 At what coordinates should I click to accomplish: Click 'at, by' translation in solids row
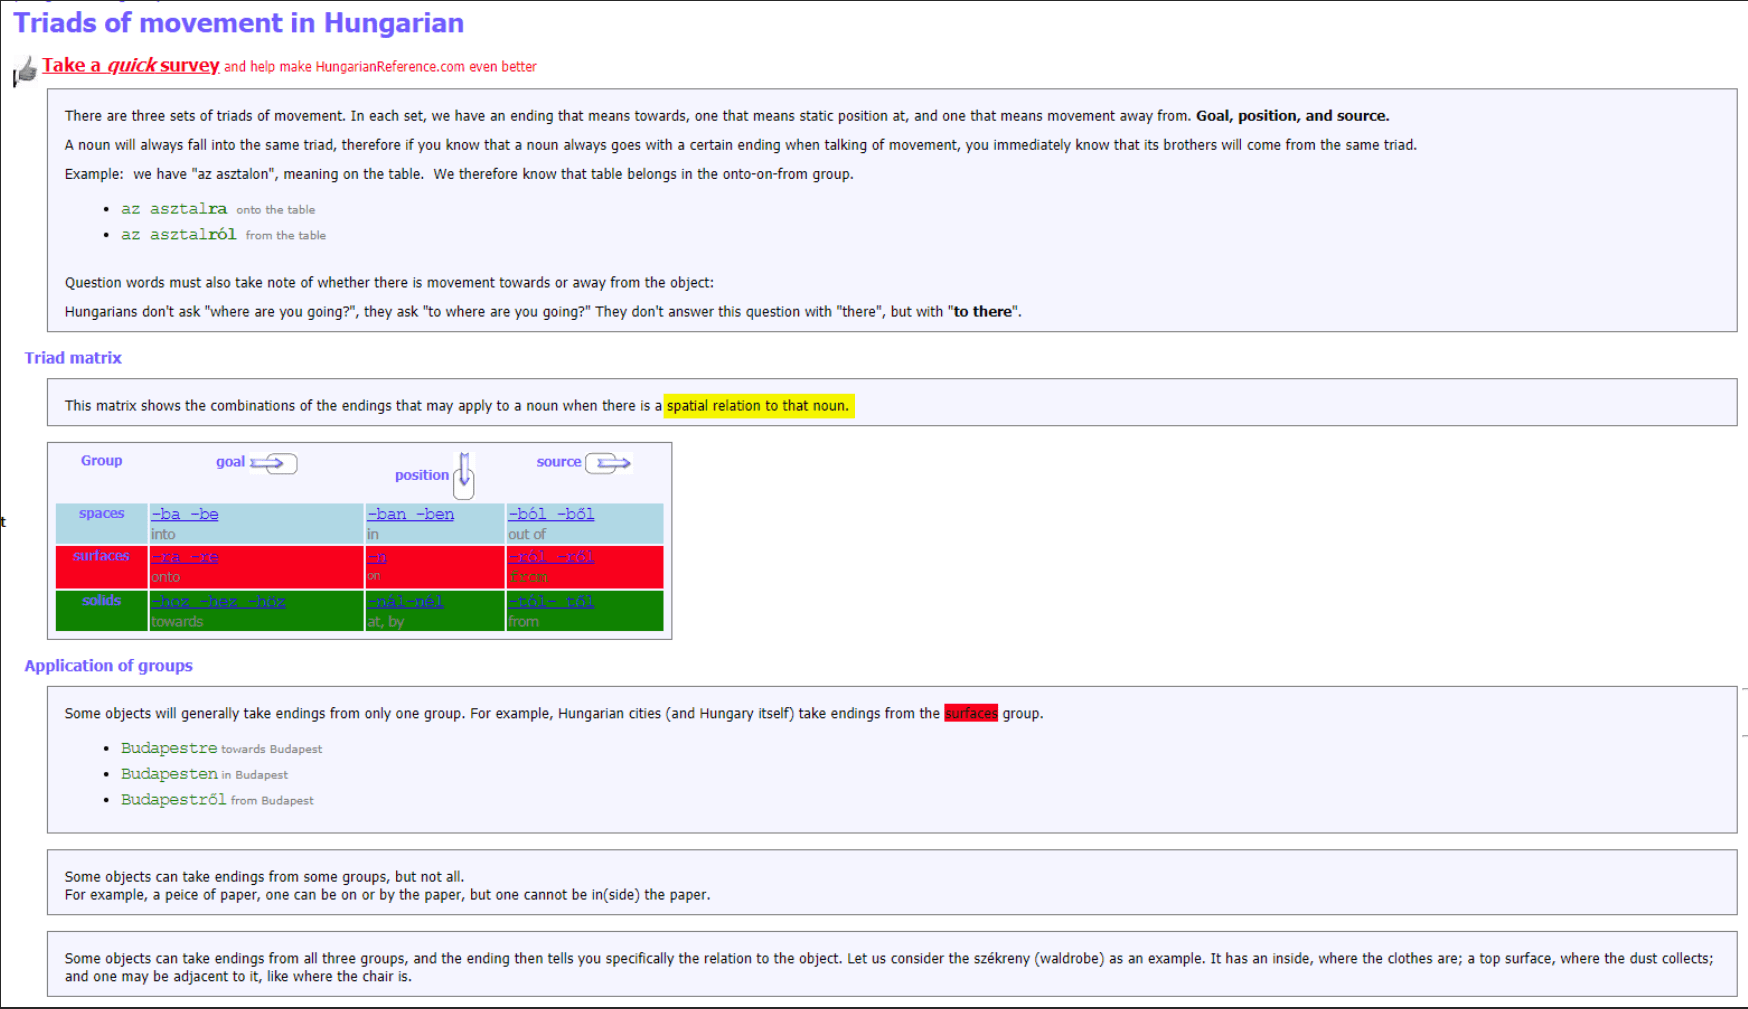tap(385, 622)
